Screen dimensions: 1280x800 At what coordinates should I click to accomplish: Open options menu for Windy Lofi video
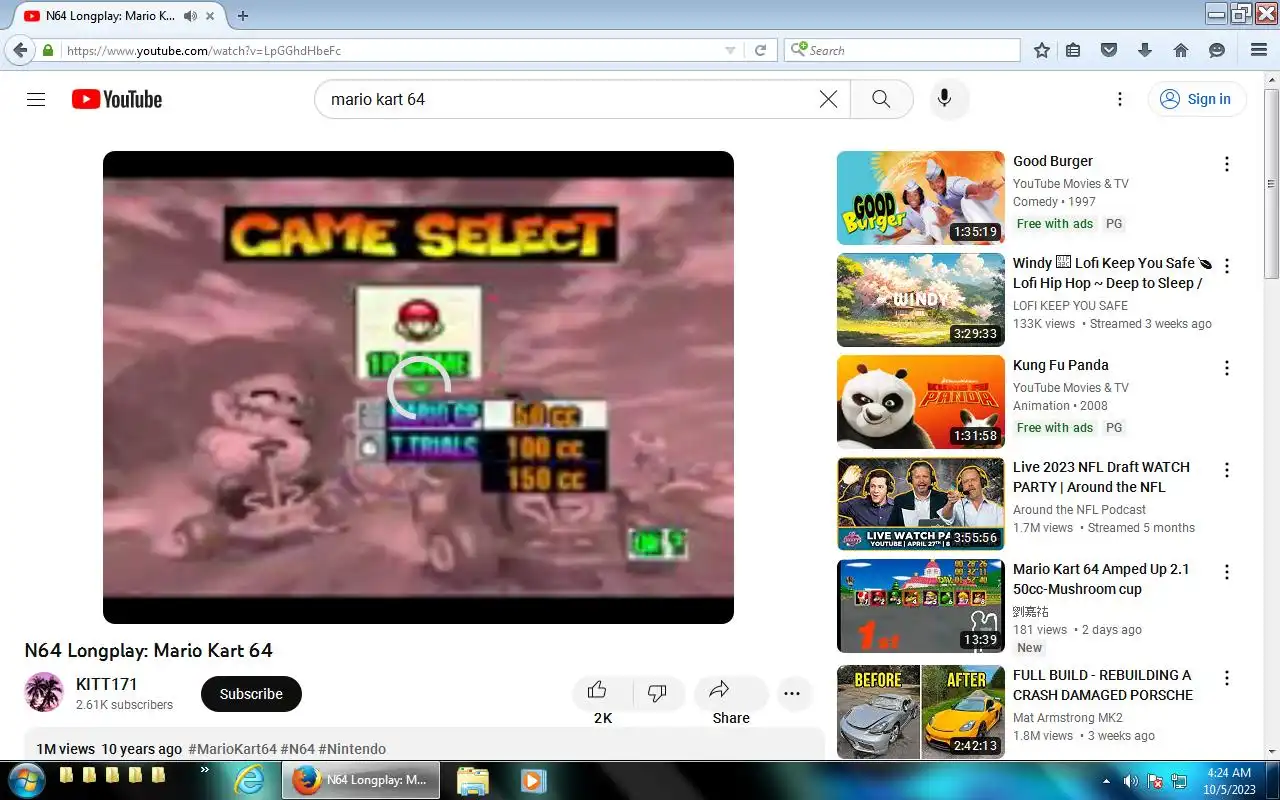pos(1227,266)
